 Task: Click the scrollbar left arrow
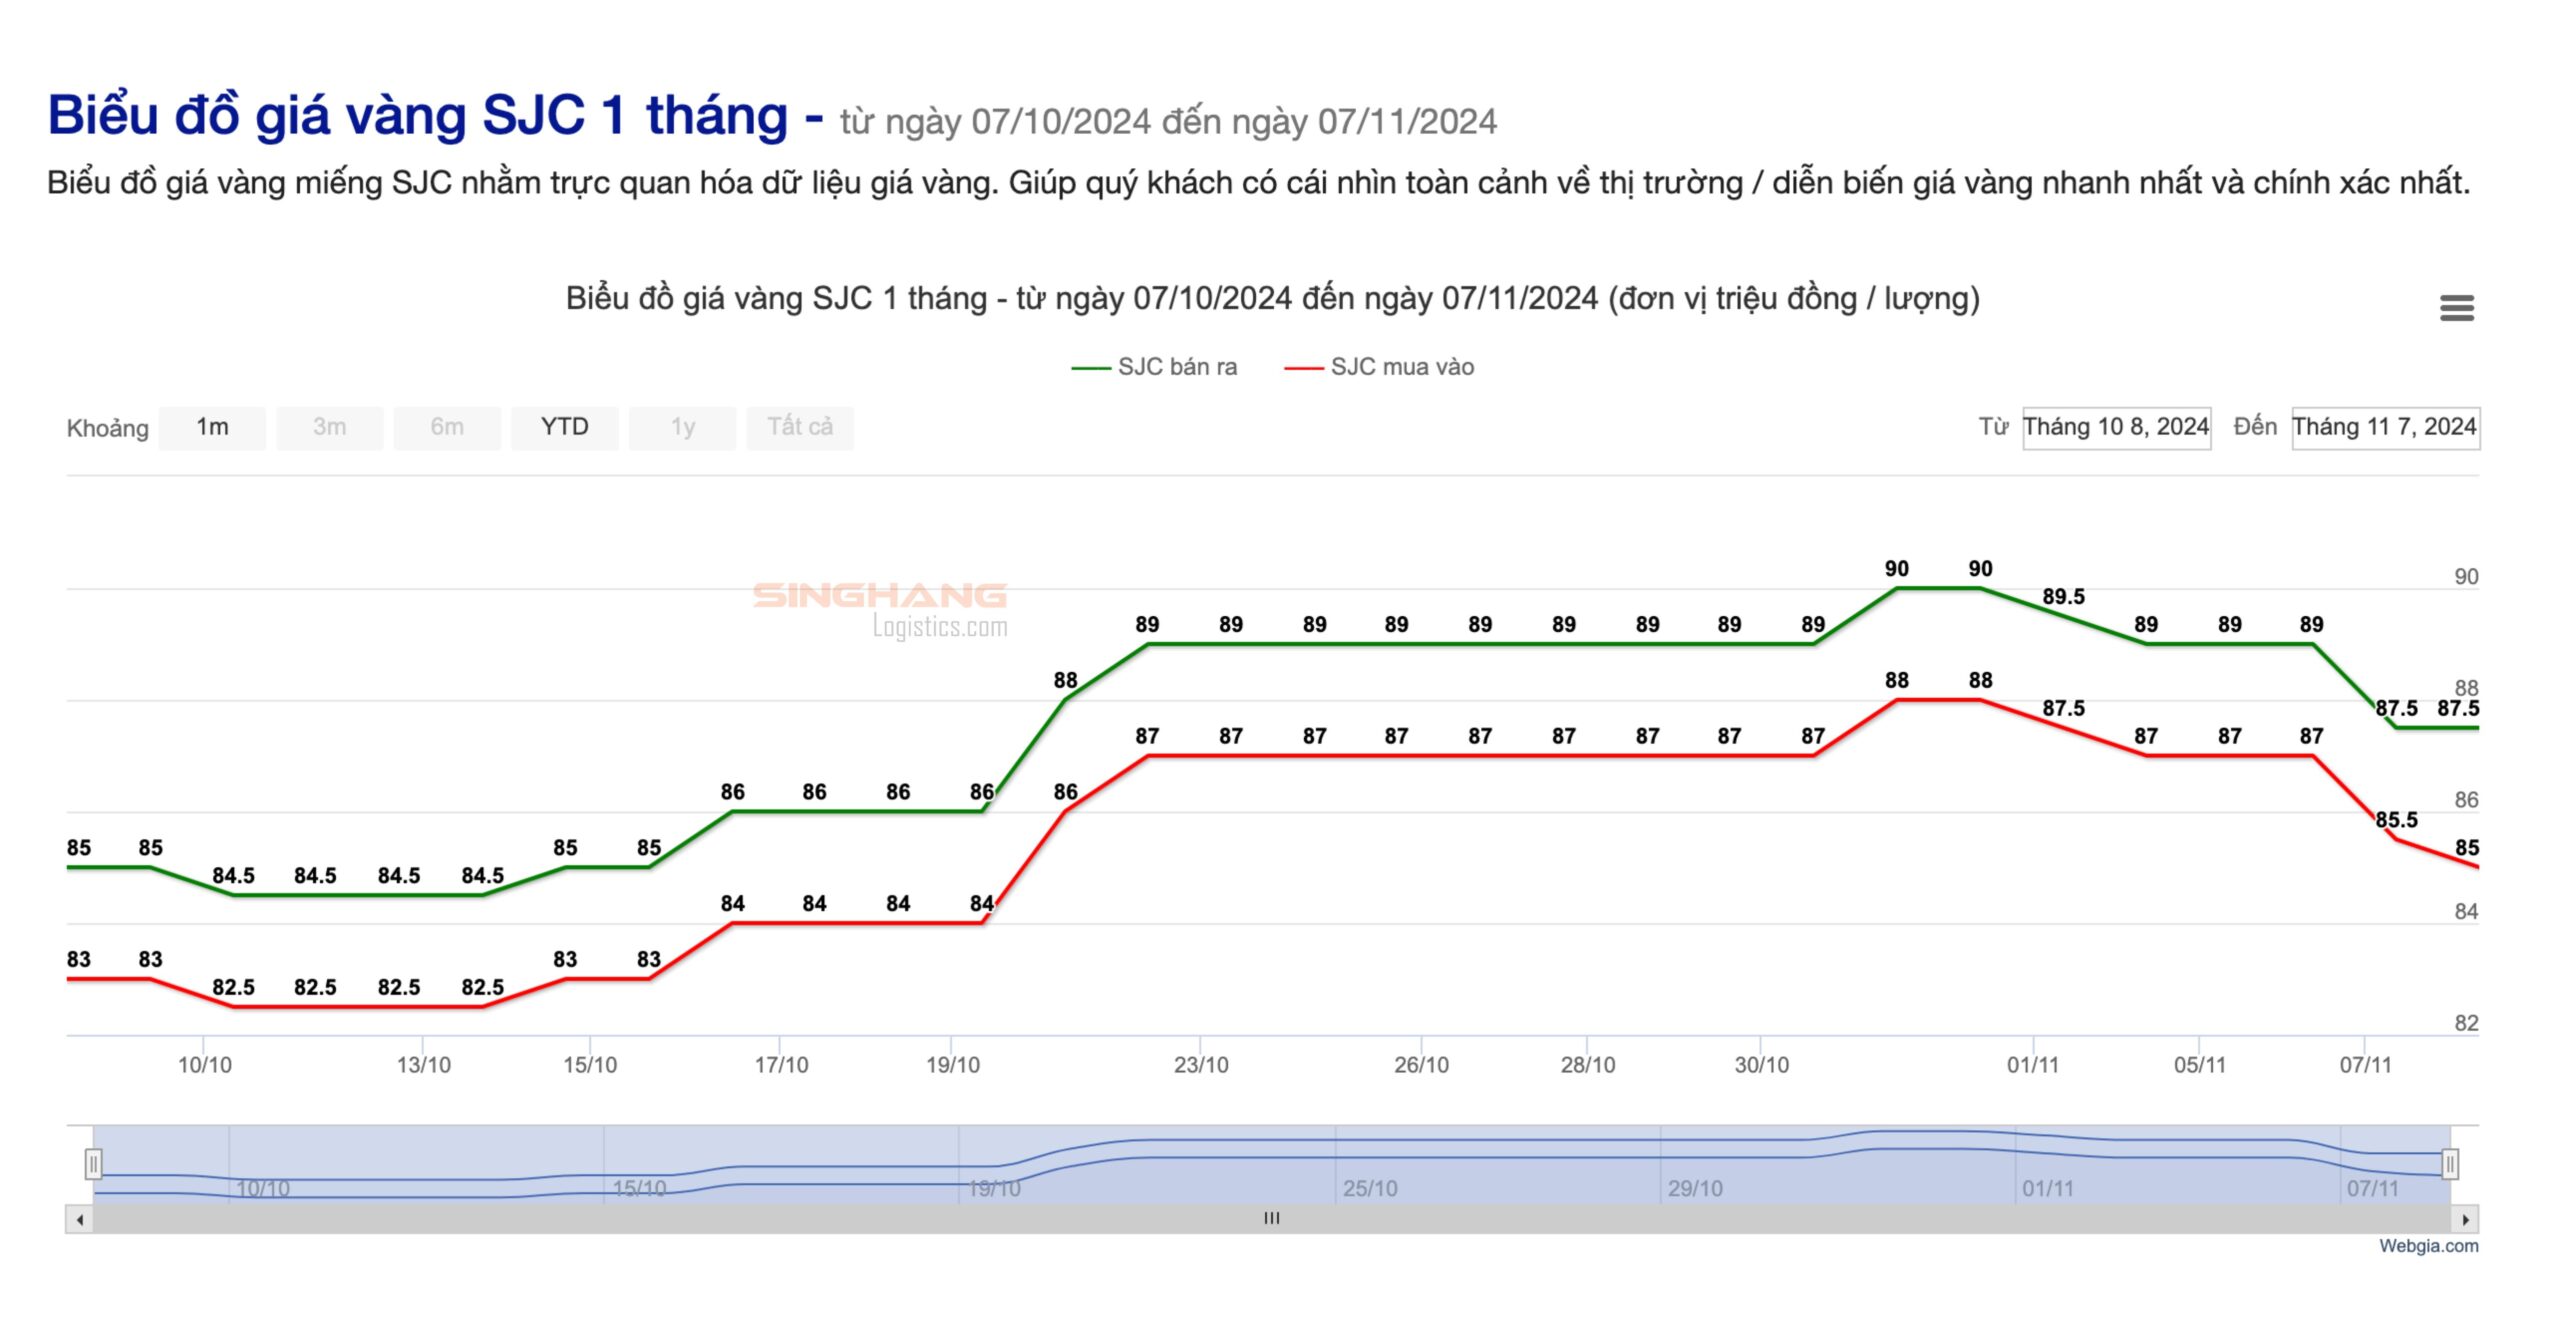pyautogui.click(x=80, y=1219)
